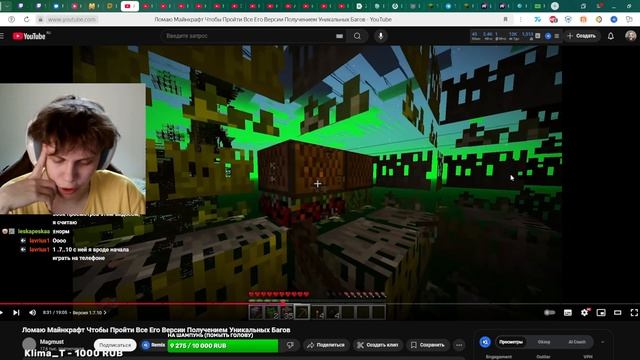Click the blue vidIQ panel logo
Image resolution: width=640 pixels, height=360 pixels.
click(x=485, y=342)
